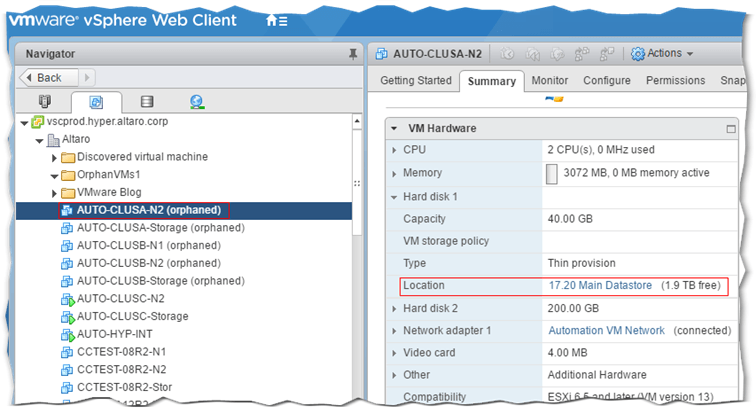Click the memory usage bar indicator
This screenshot has height=414, width=756.
click(552, 174)
